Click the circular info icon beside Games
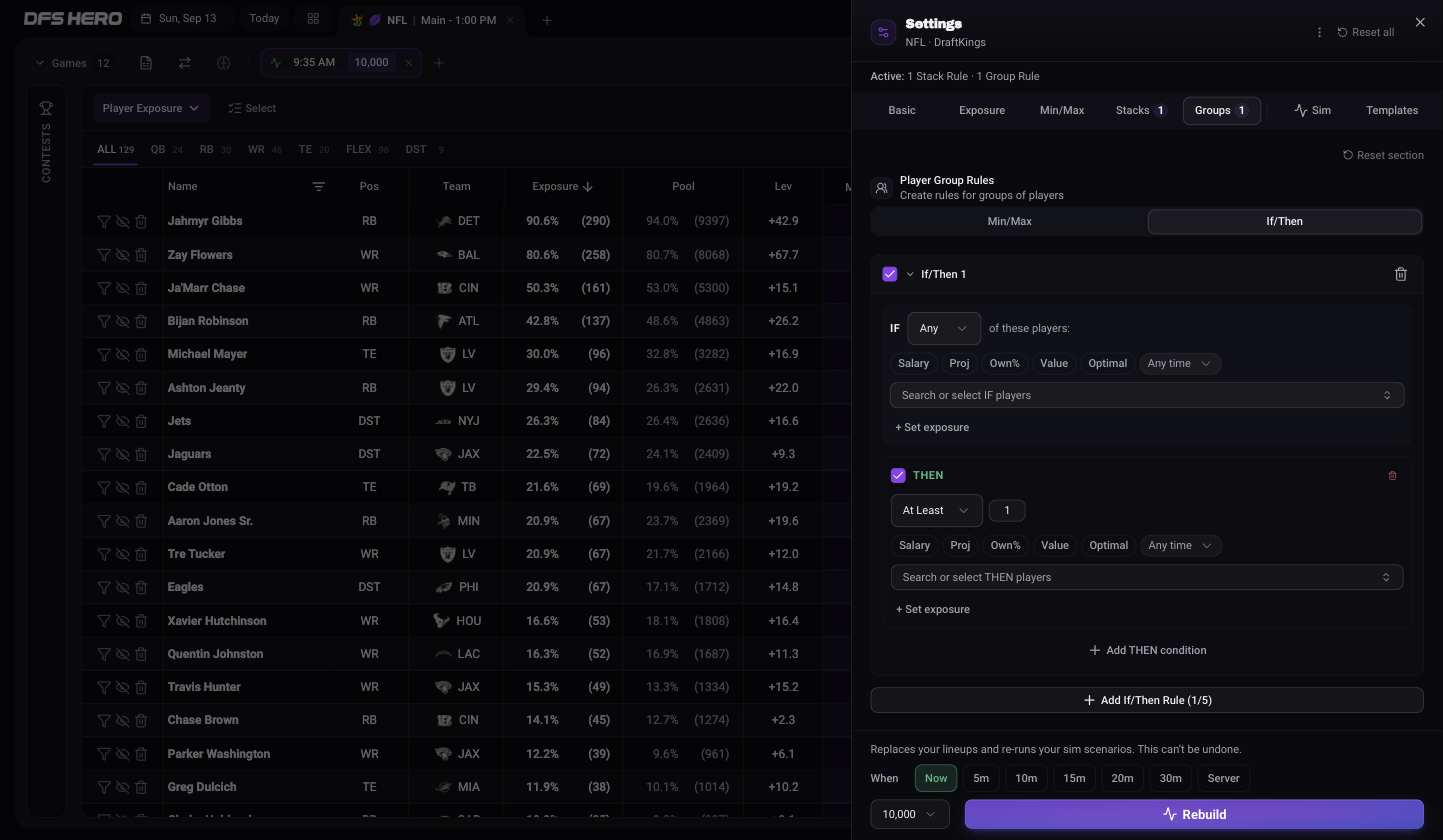 pos(223,63)
